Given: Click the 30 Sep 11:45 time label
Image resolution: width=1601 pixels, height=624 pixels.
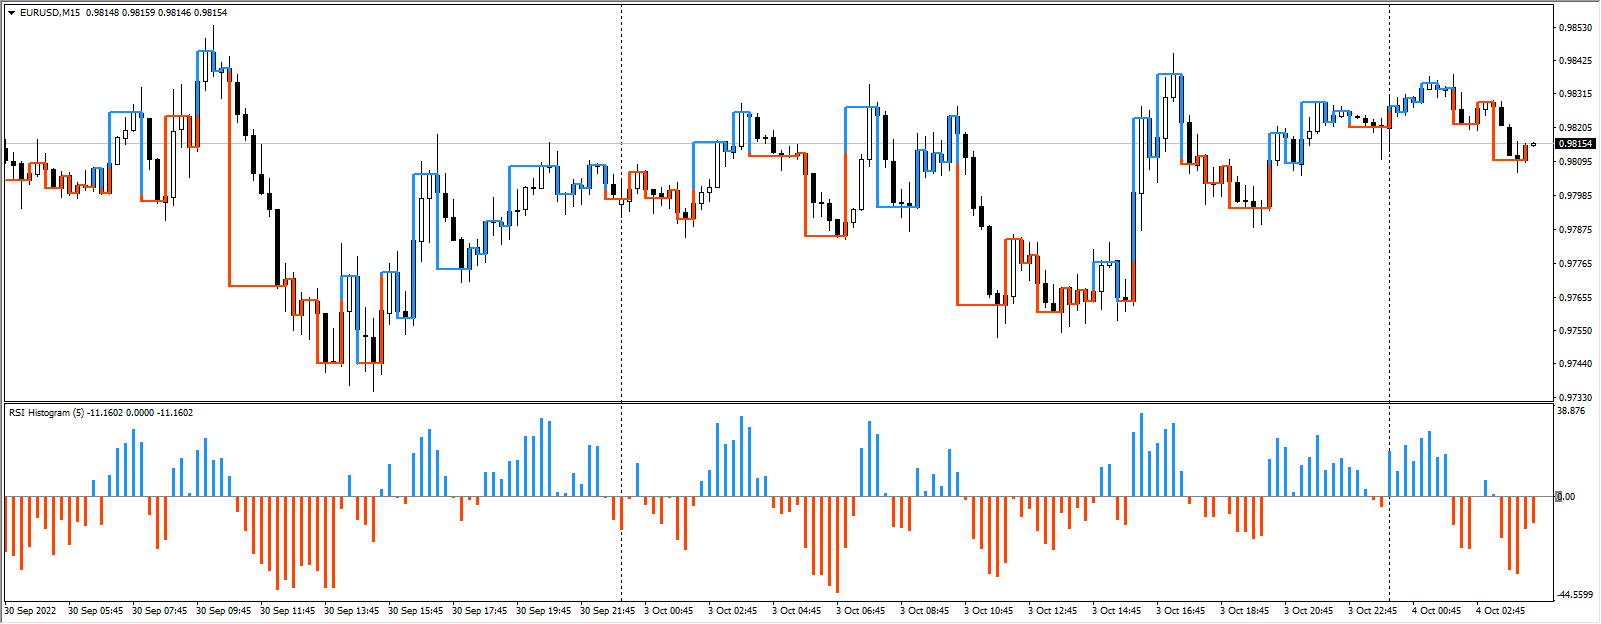Looking at the screenshot, I should click(288, 611).
